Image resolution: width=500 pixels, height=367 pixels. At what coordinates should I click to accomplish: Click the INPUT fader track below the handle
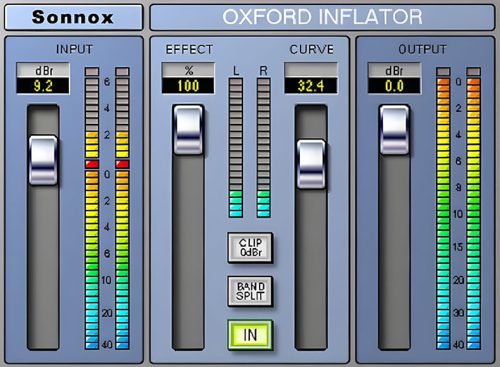pyautogui.click(x=43, y=267)
